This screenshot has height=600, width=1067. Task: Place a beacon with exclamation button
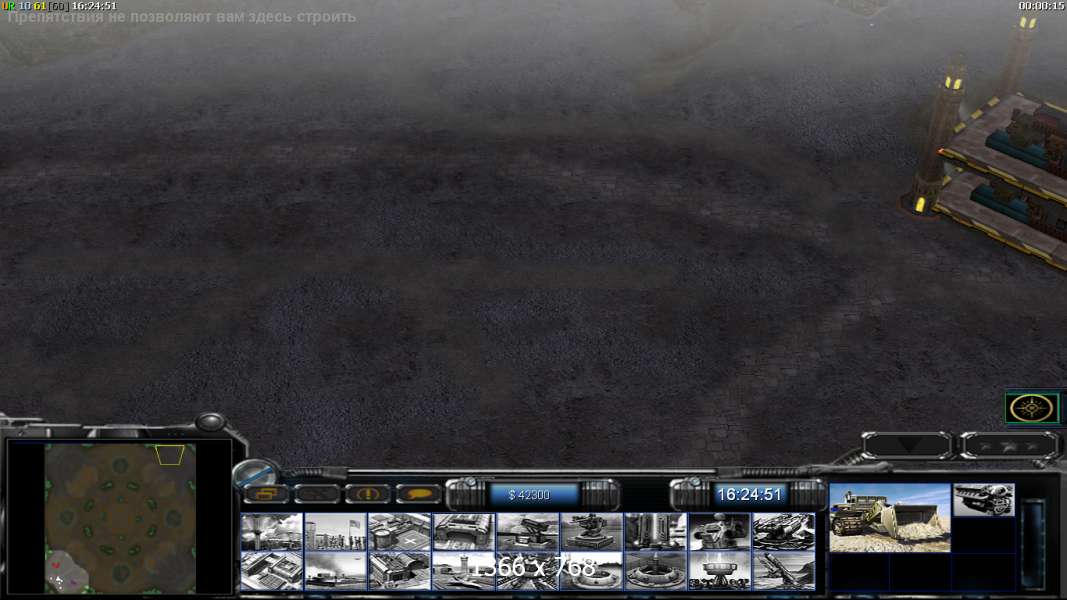coord(367,495)
